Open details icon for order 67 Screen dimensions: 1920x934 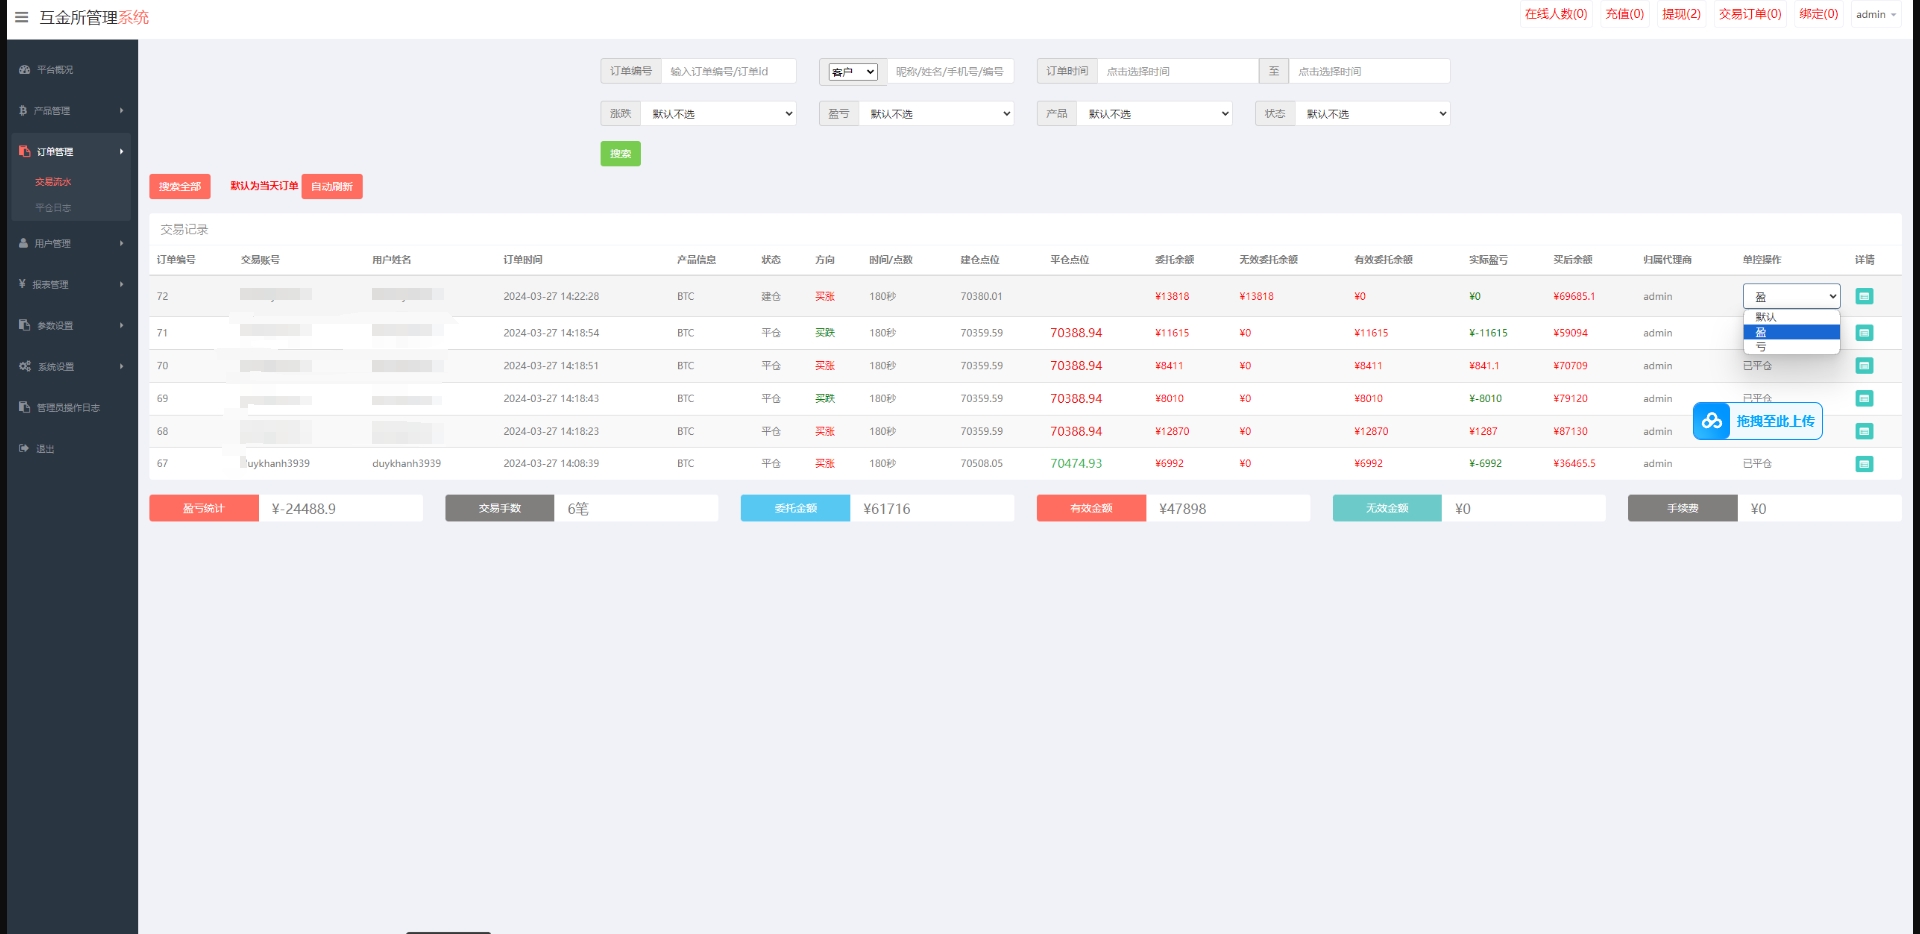[1864, 464]
